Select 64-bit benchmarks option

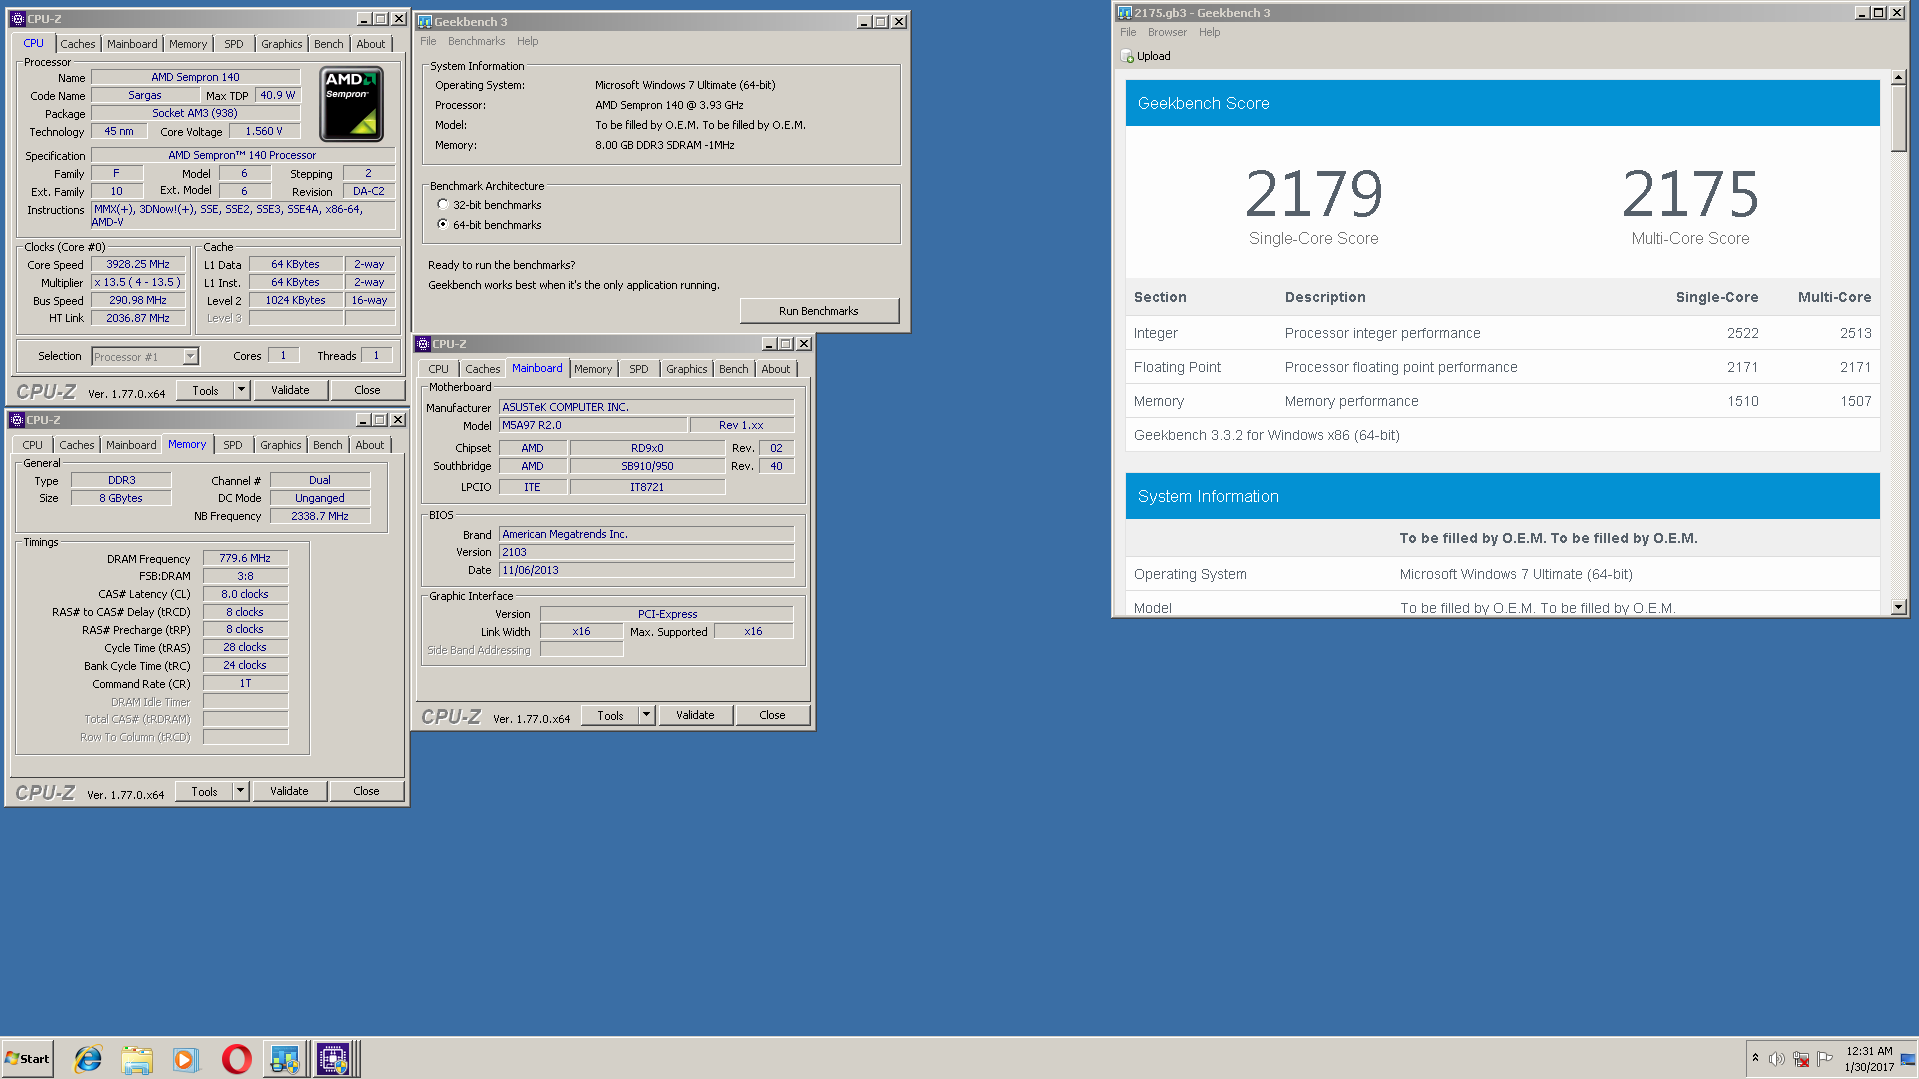[443, 225]
